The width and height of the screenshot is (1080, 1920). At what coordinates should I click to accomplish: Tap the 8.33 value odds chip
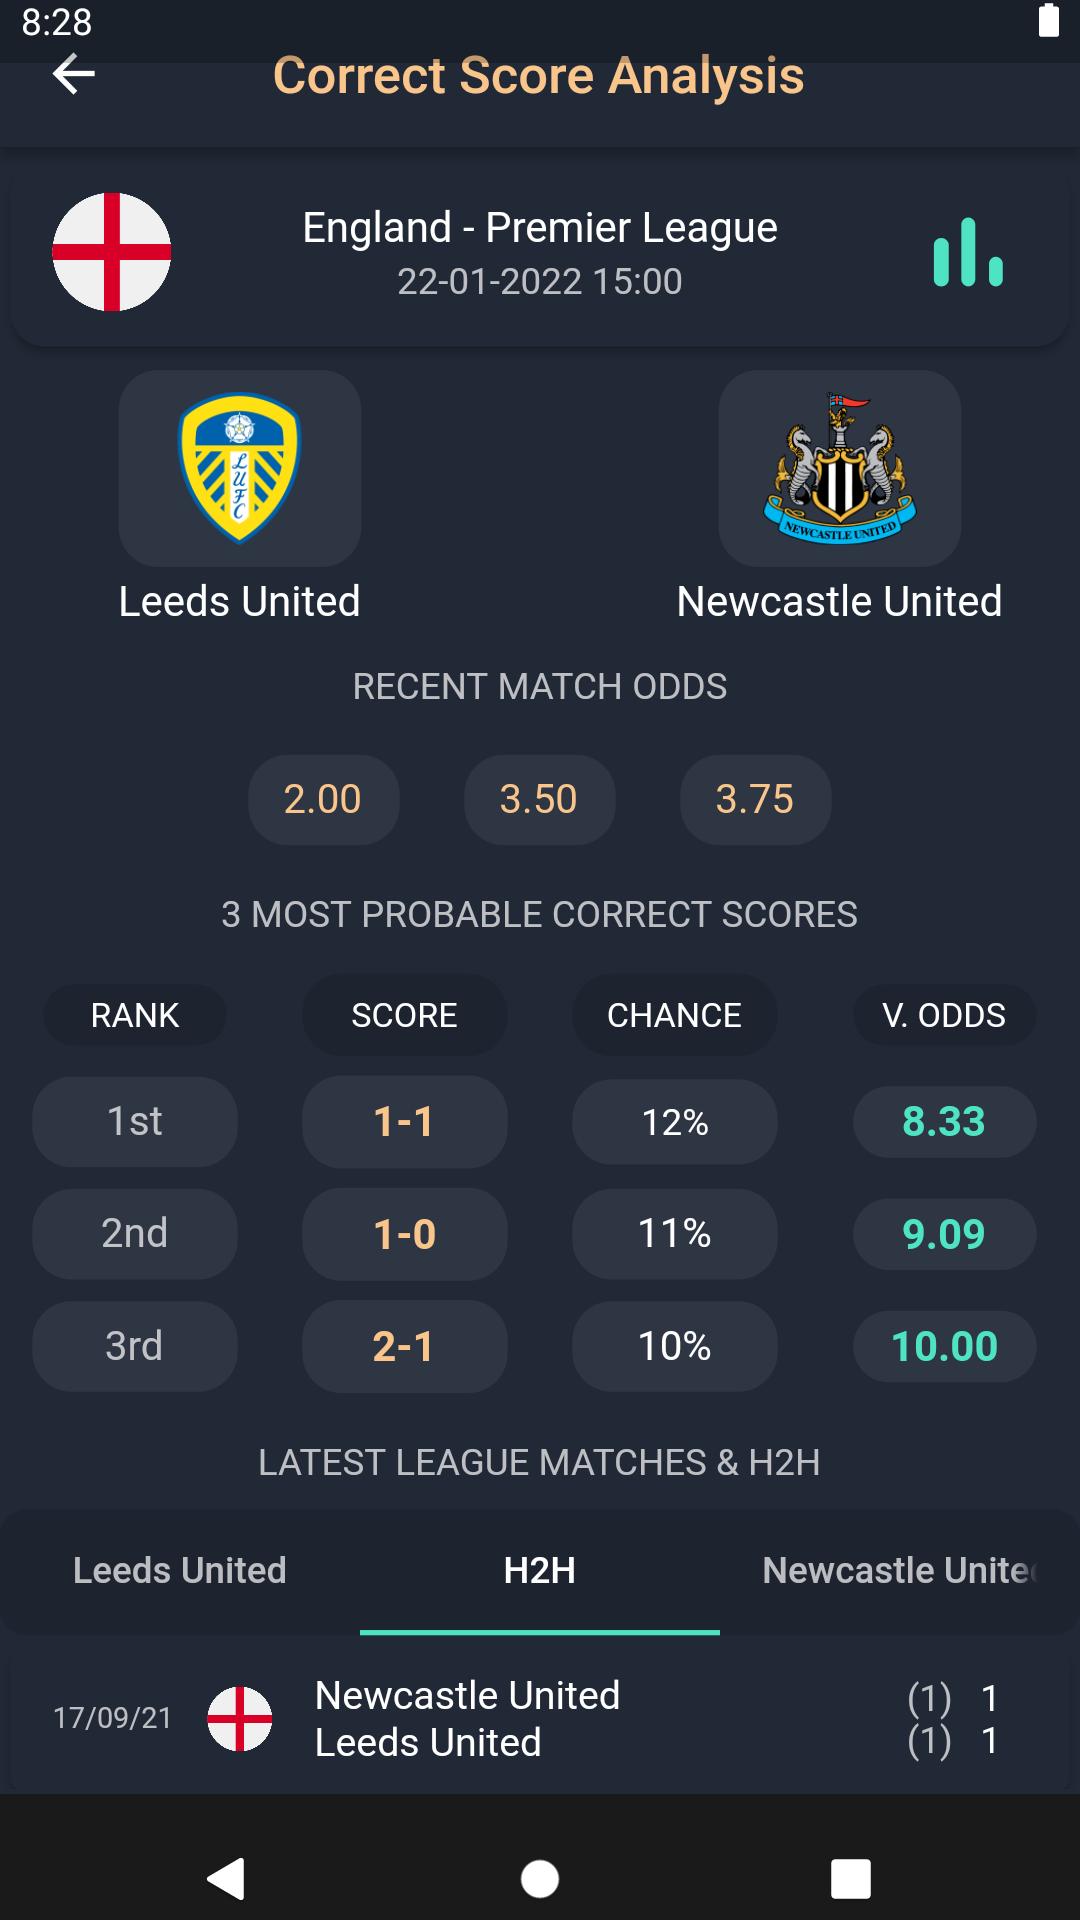[x=944, y=1122]
